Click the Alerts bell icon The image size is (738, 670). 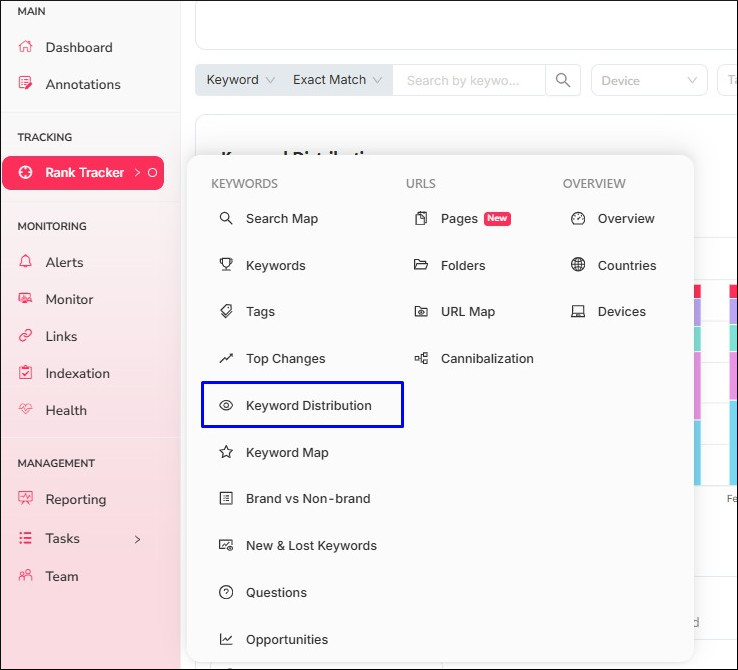pyautogui.click(x=25, y=261)
